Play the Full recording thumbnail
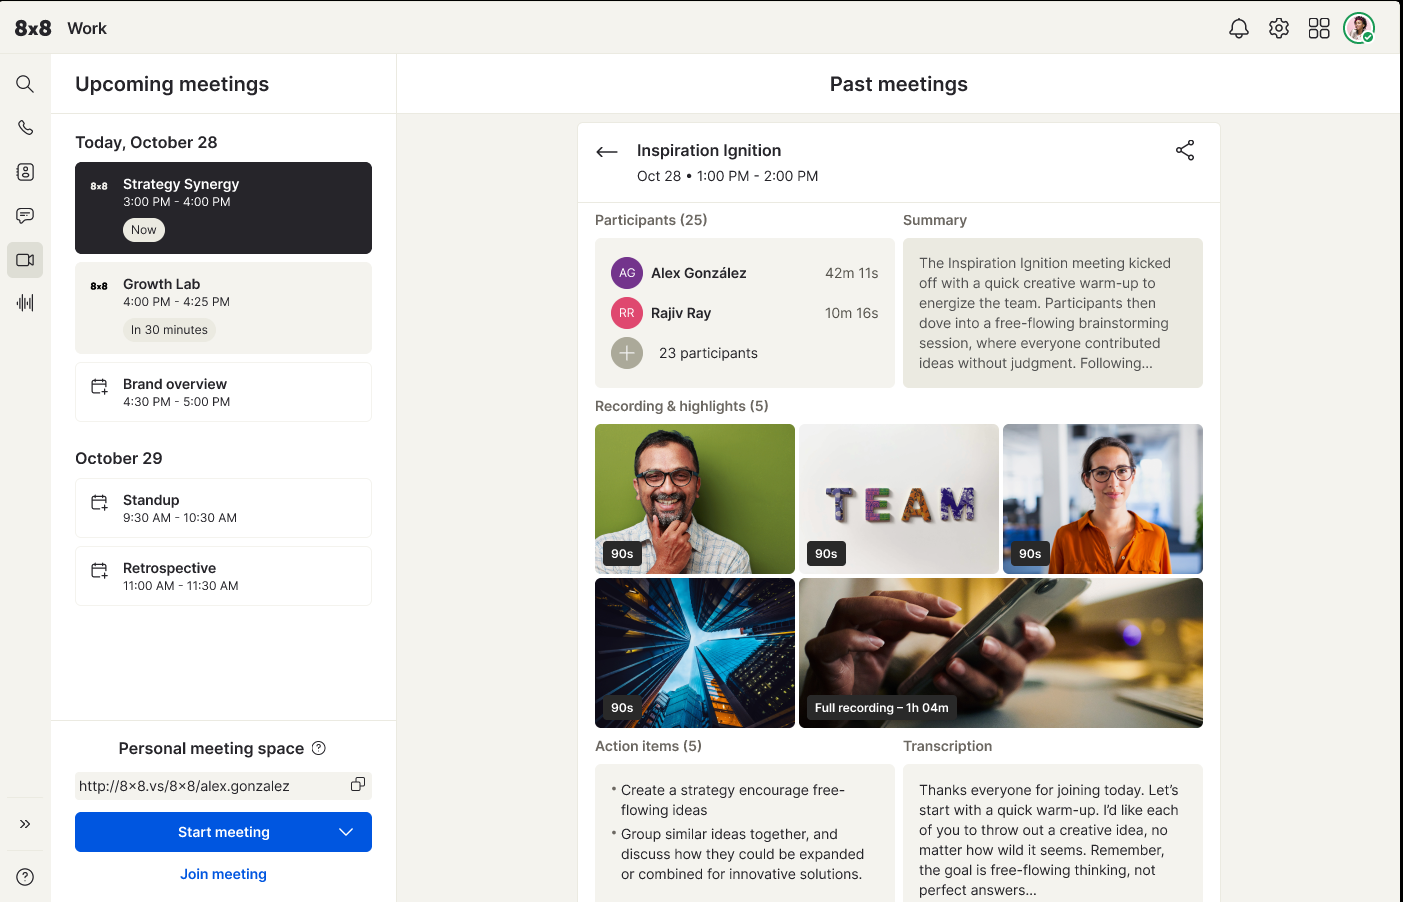Image resolution: width=1403 pixels, height=902 pixels. click(1000, 652)
